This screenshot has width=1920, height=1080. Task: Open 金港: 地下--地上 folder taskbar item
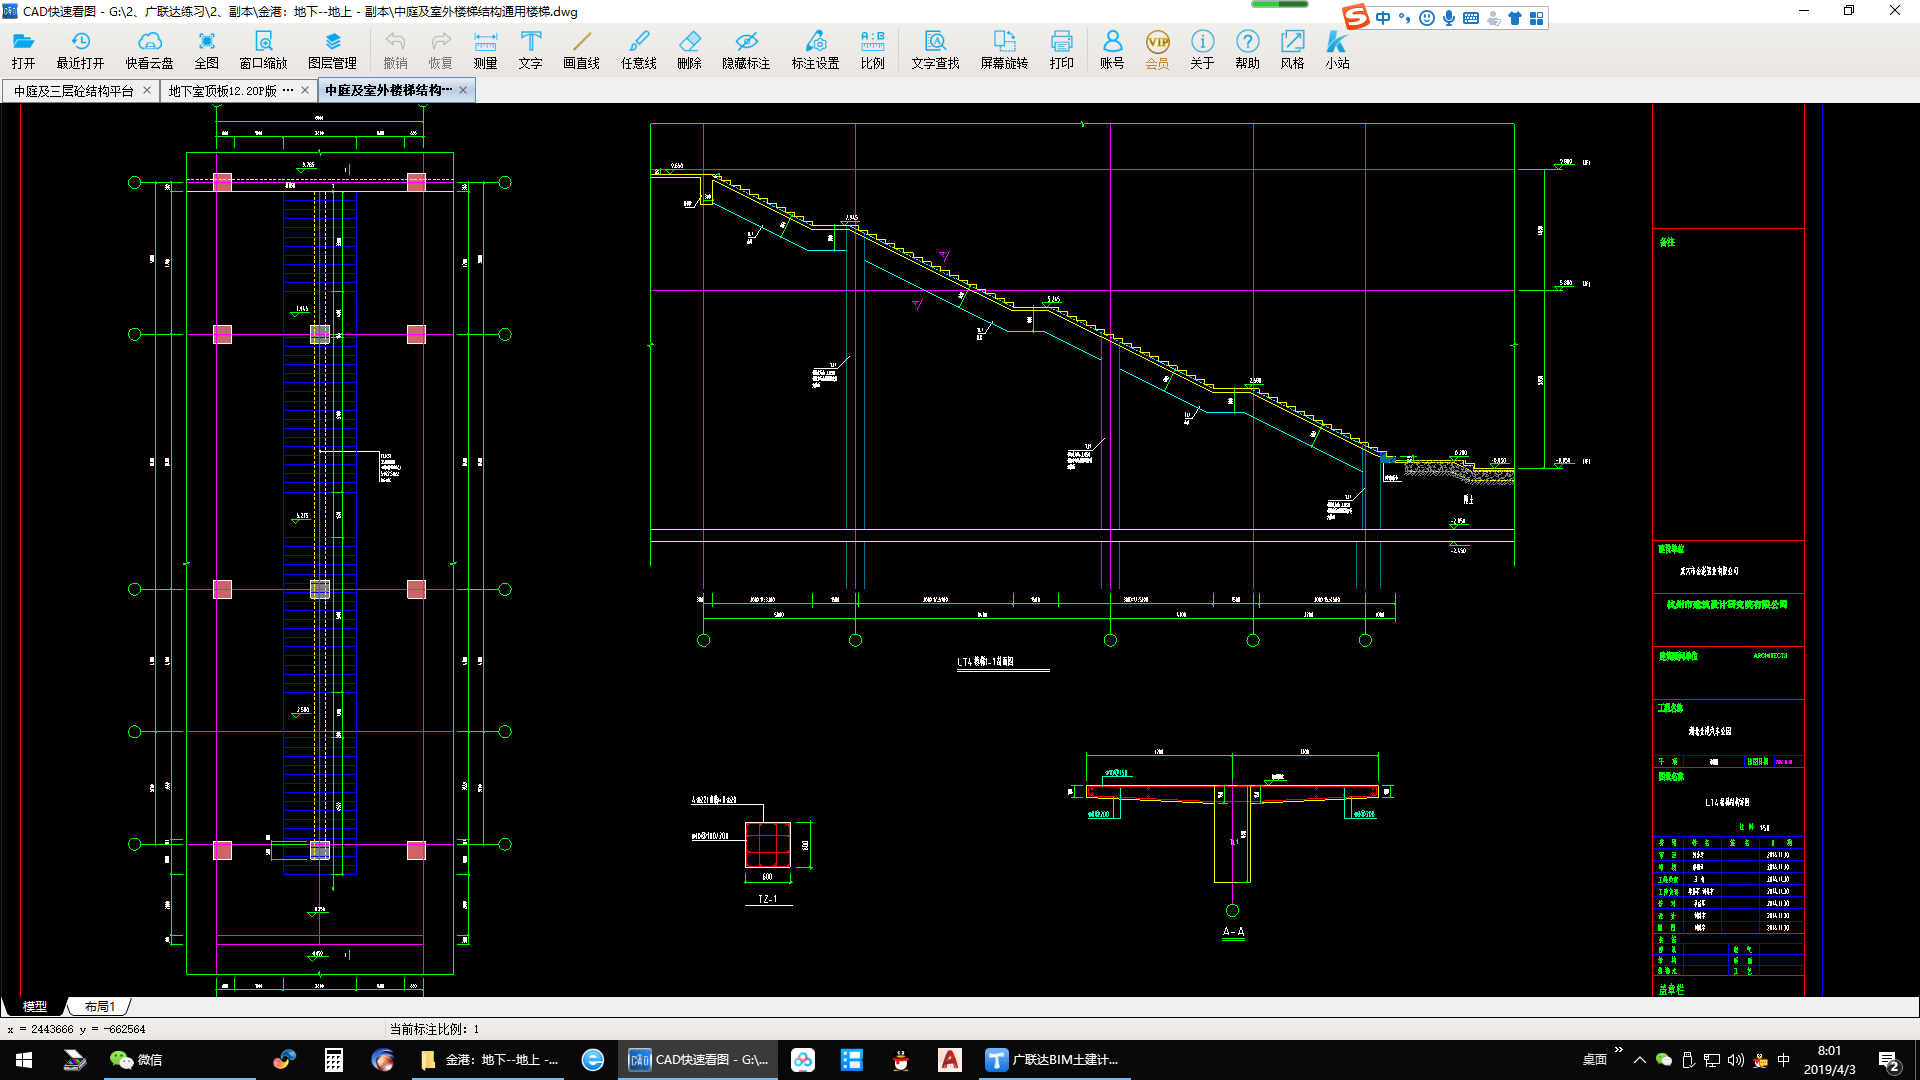pyautogui.click(x=490, y=1060)
